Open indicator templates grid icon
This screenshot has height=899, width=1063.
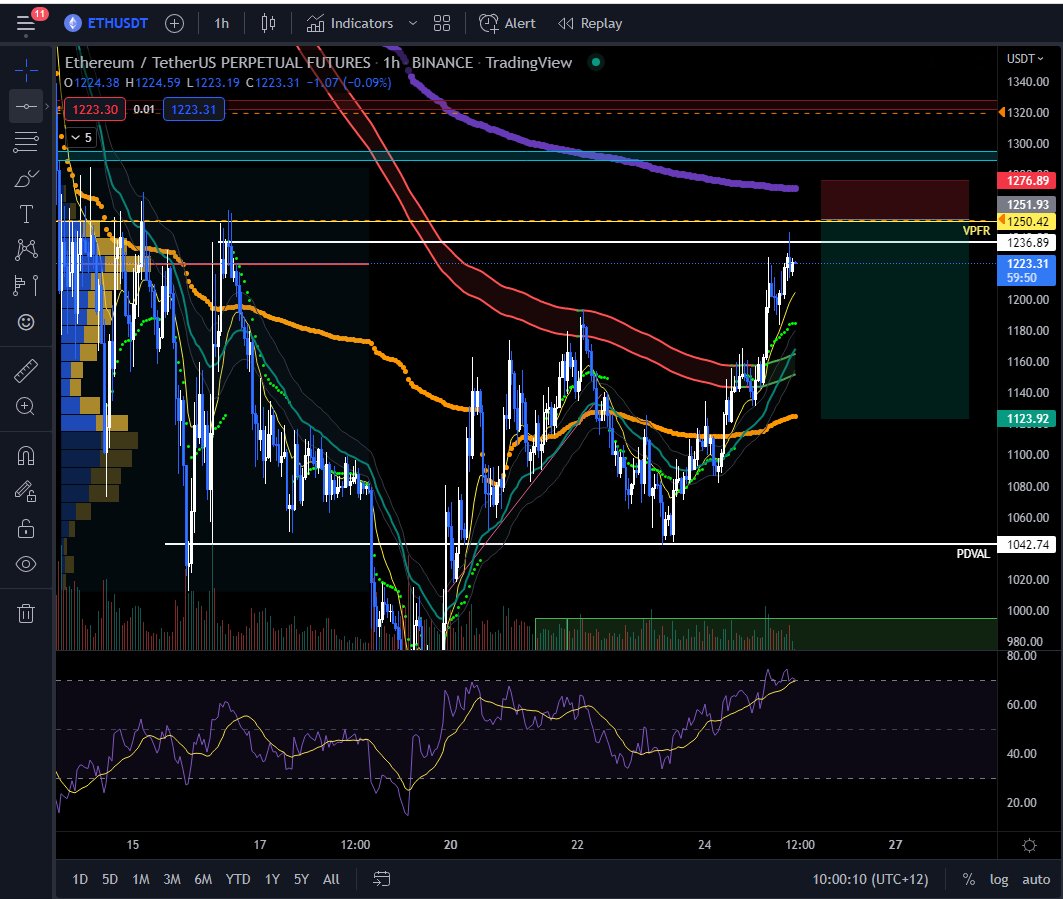(x=442, y=24)
